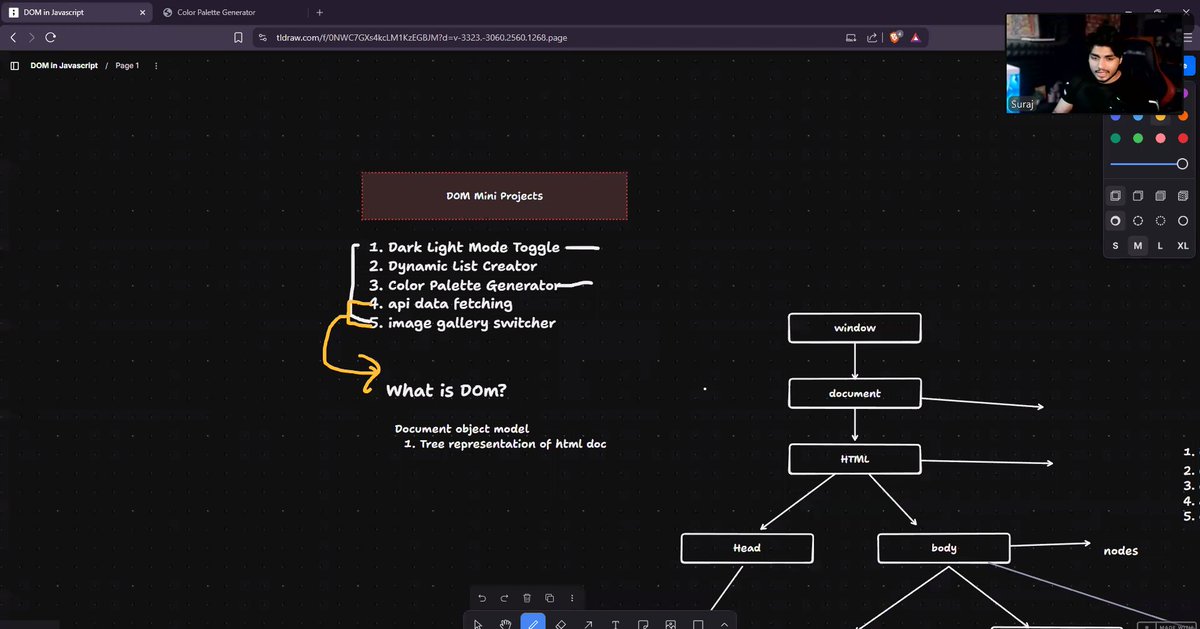Set dash style to draw
The height and width of the screenshot is (629, 1200).
click(x=1115, y=221)
